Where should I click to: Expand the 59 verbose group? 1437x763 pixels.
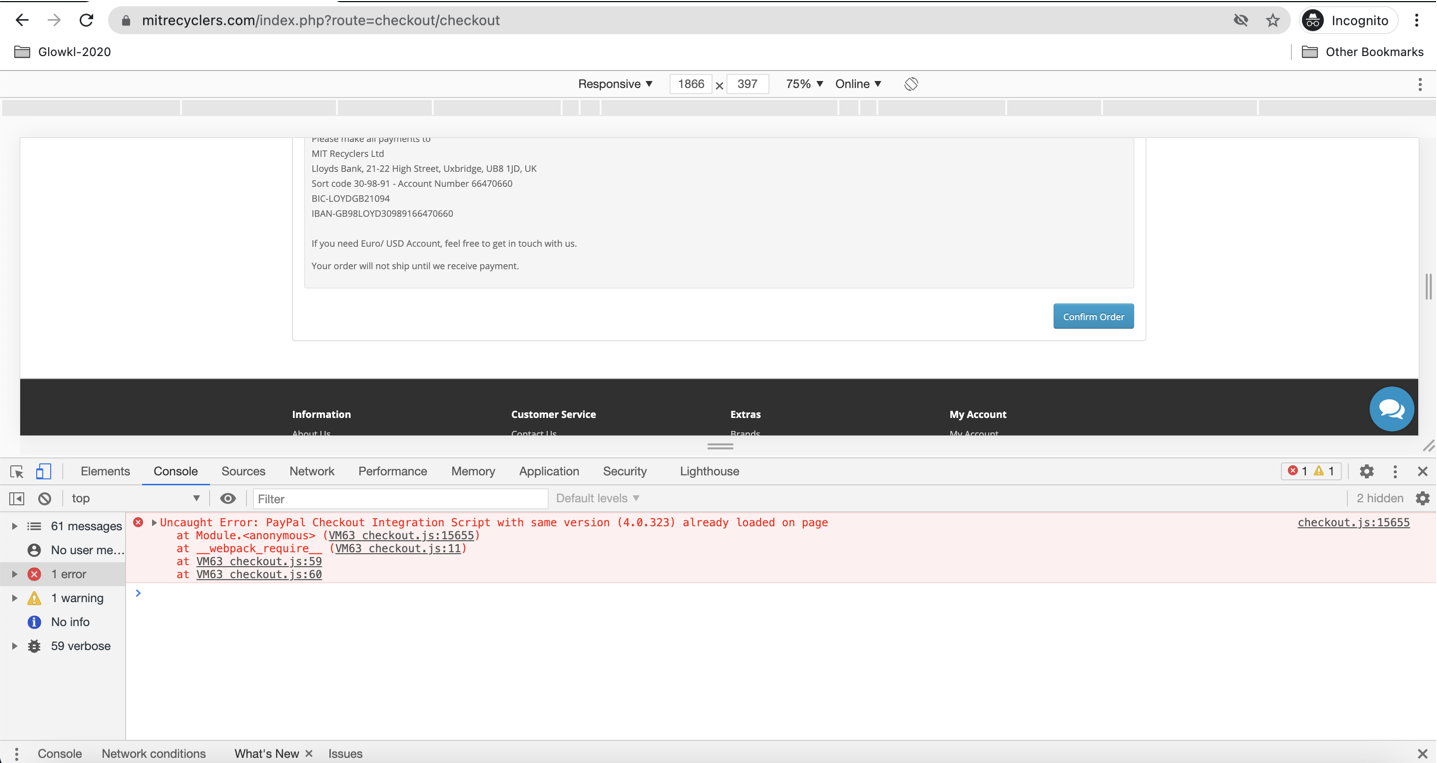point(14,646)
